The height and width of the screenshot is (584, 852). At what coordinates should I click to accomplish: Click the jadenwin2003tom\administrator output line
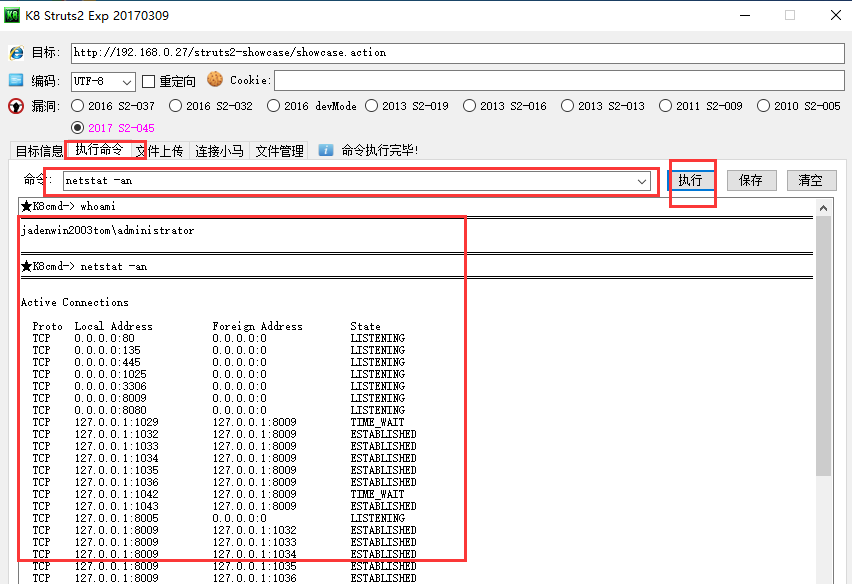click(108, 230)
